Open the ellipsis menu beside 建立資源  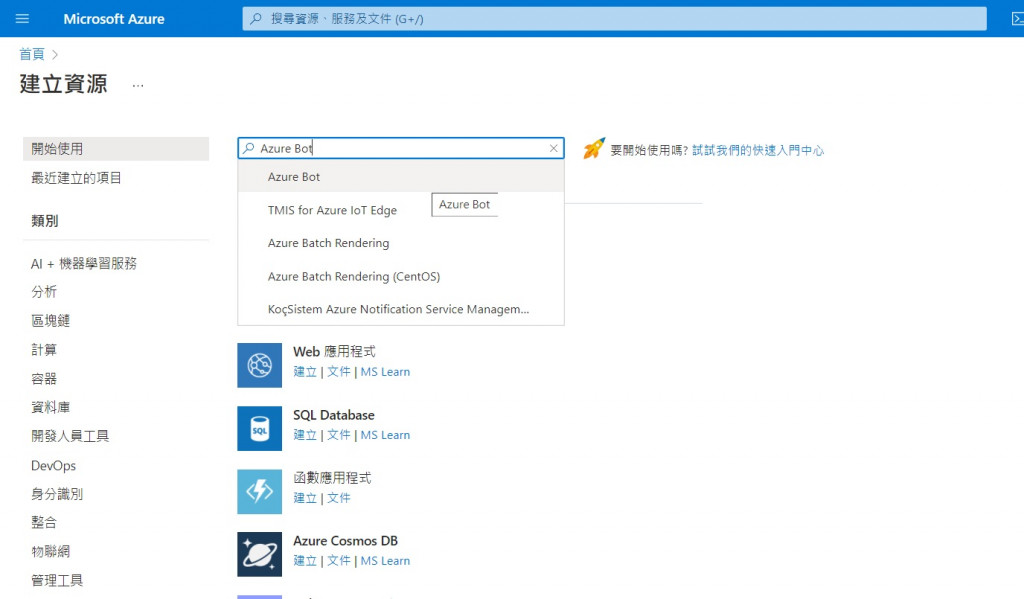138,86
